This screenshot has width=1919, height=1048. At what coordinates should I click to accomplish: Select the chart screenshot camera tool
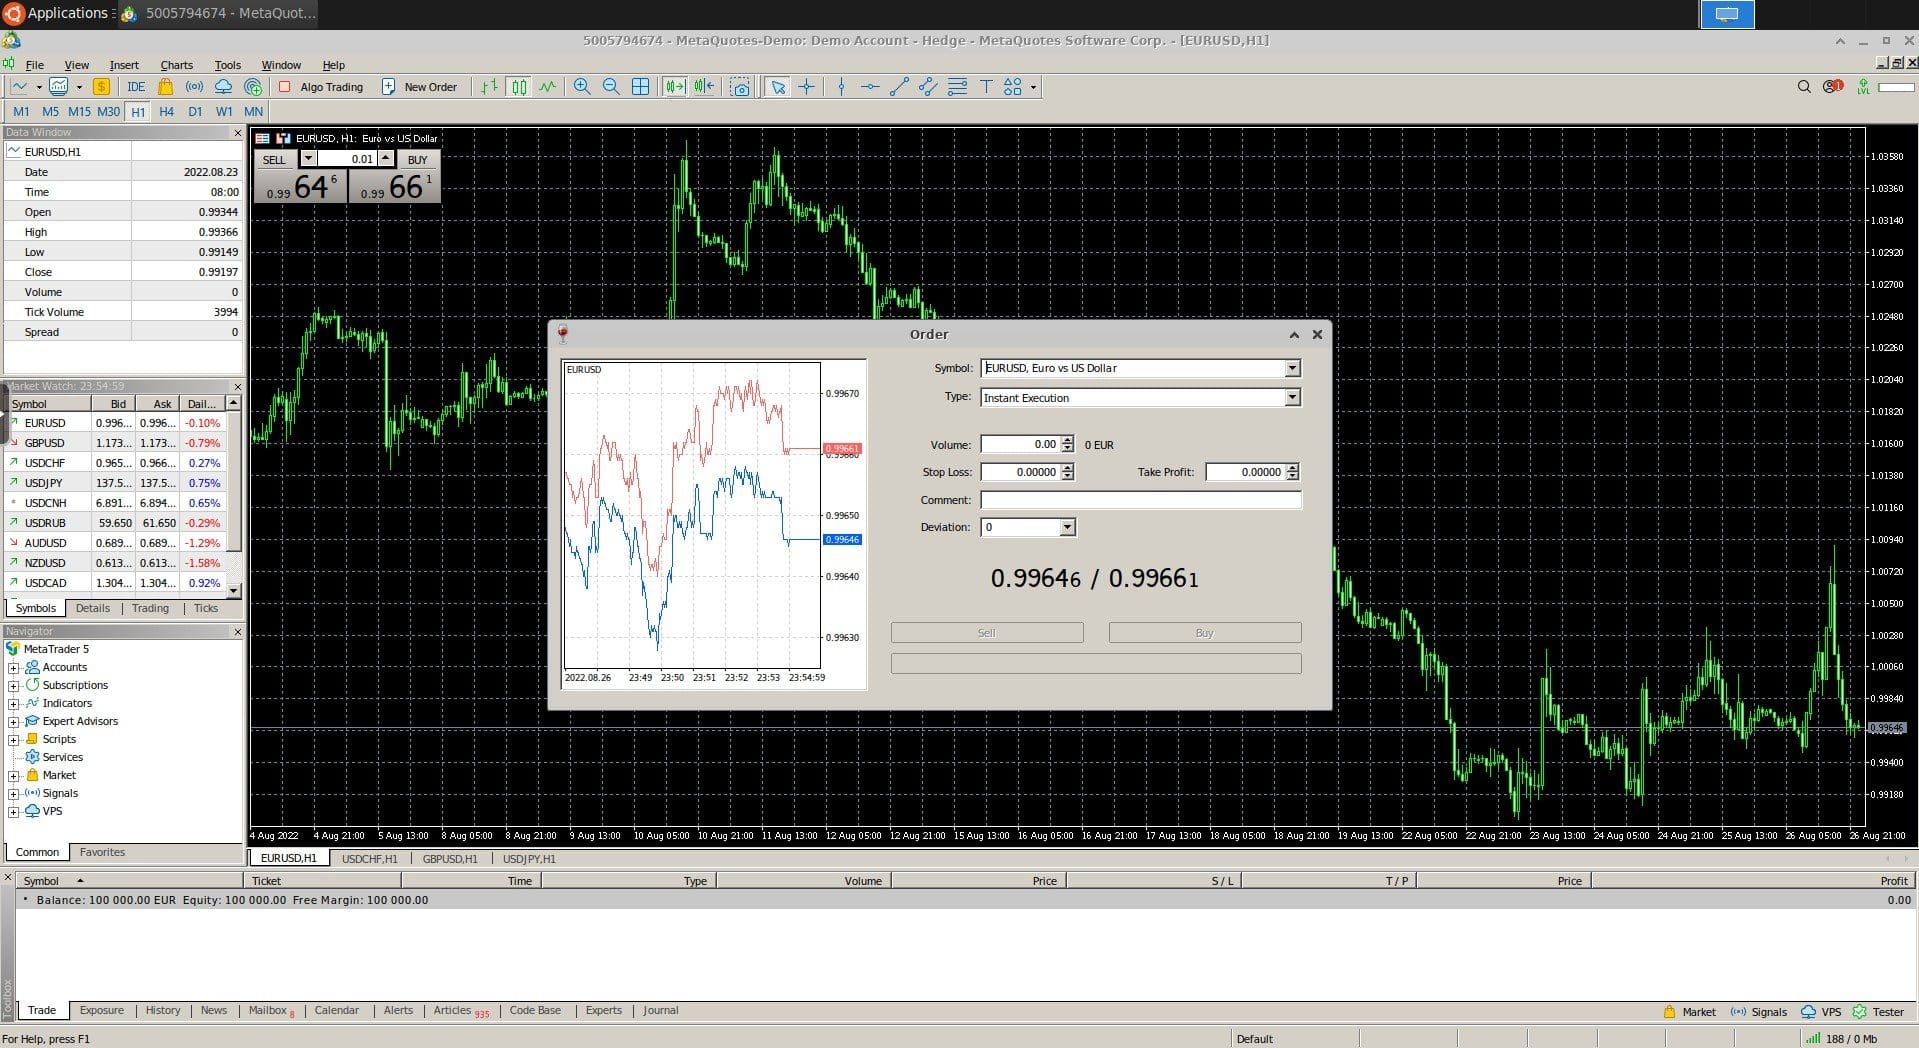(x=739, y=87)
